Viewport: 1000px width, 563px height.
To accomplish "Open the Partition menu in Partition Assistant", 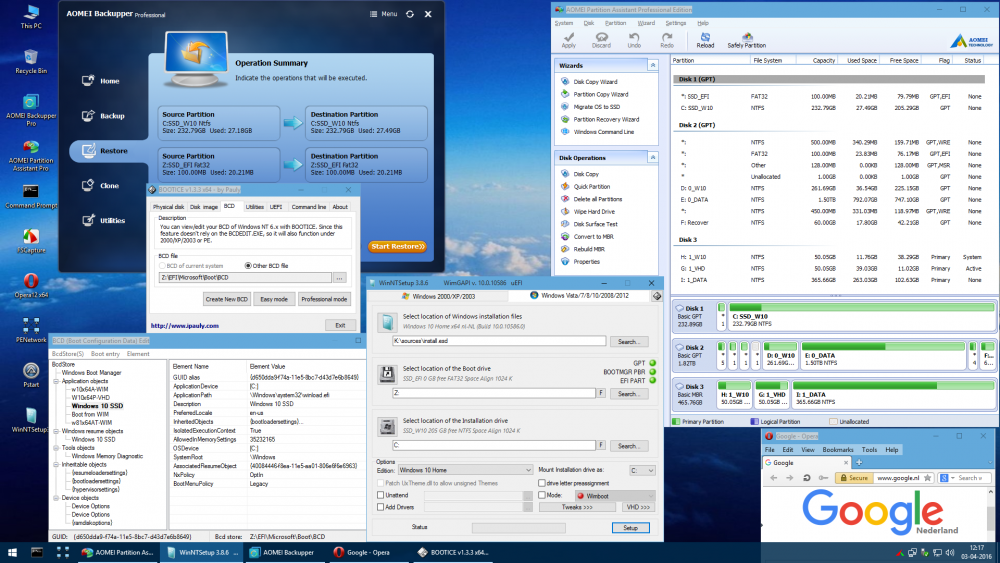I will [615, 23].
